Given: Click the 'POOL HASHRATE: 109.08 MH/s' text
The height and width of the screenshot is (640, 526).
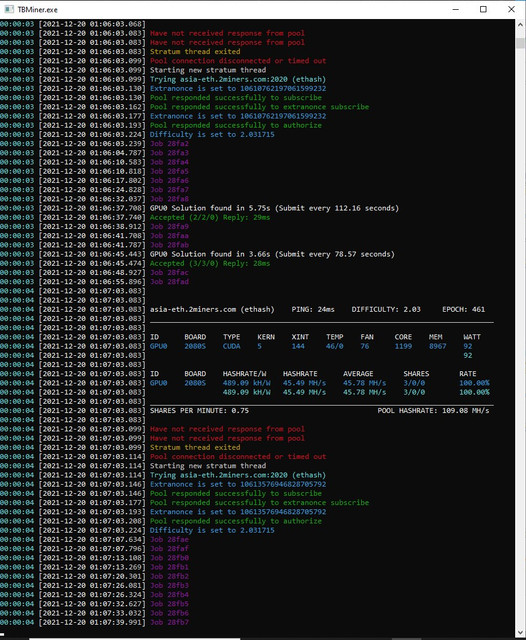Looking at the screenshot, I should point(433,411).
